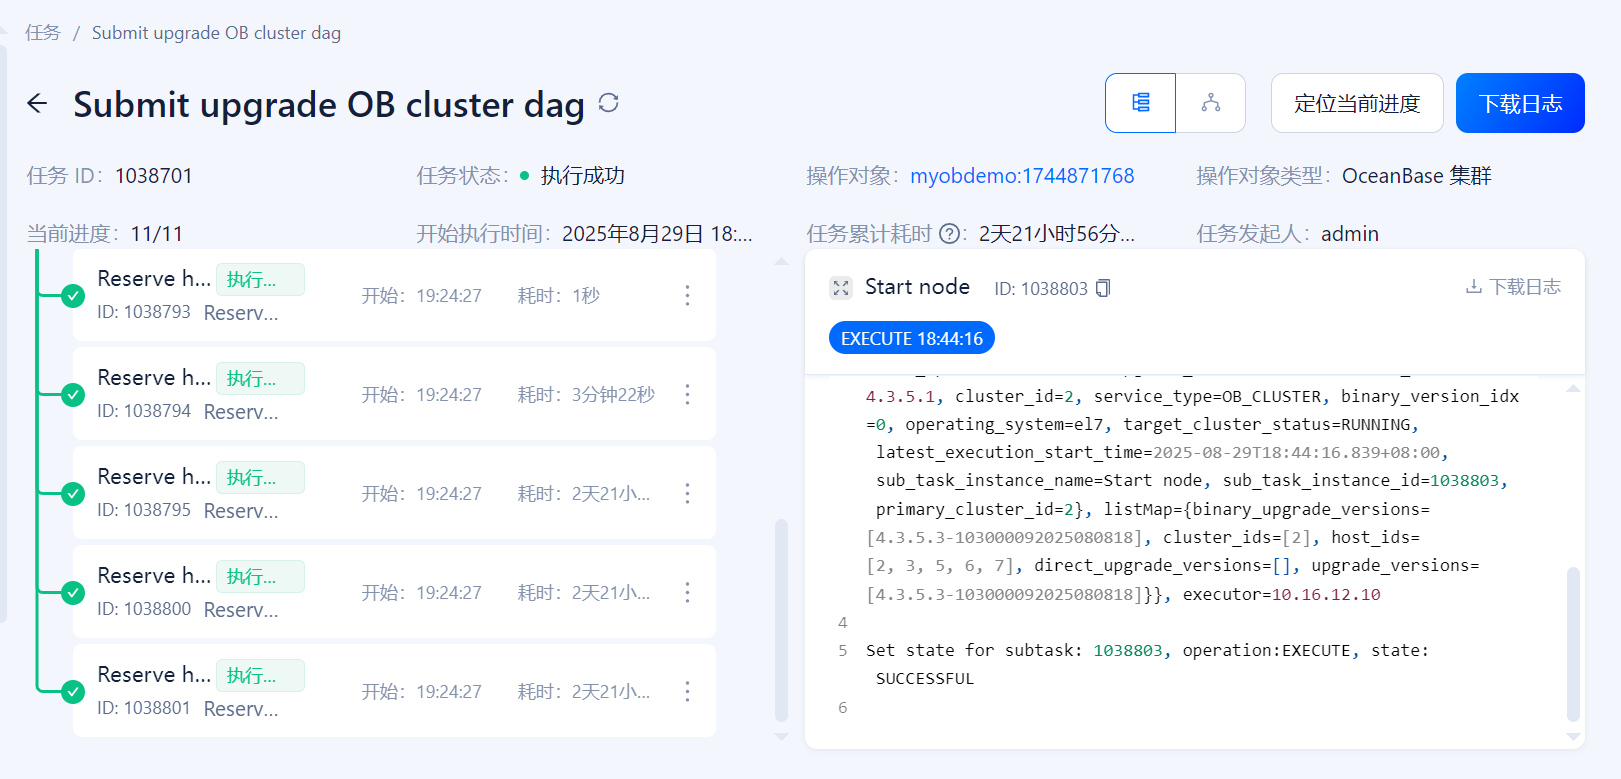The height and width of the screenshot is (779, 1621).
Task: Click the refresh icon next to title
Action: [x=608, y=103]
